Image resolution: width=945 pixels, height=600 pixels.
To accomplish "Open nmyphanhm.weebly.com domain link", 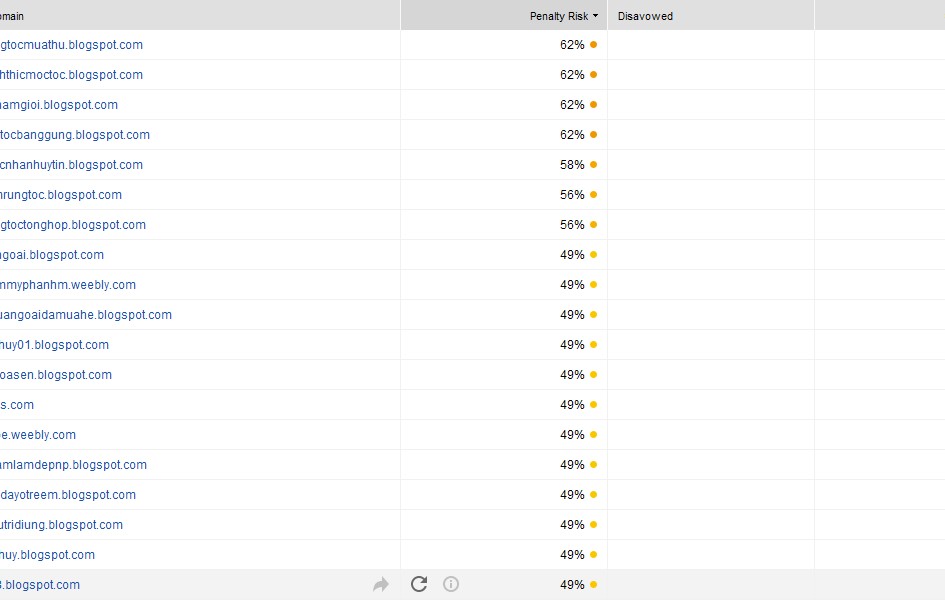I will (68, 285).
